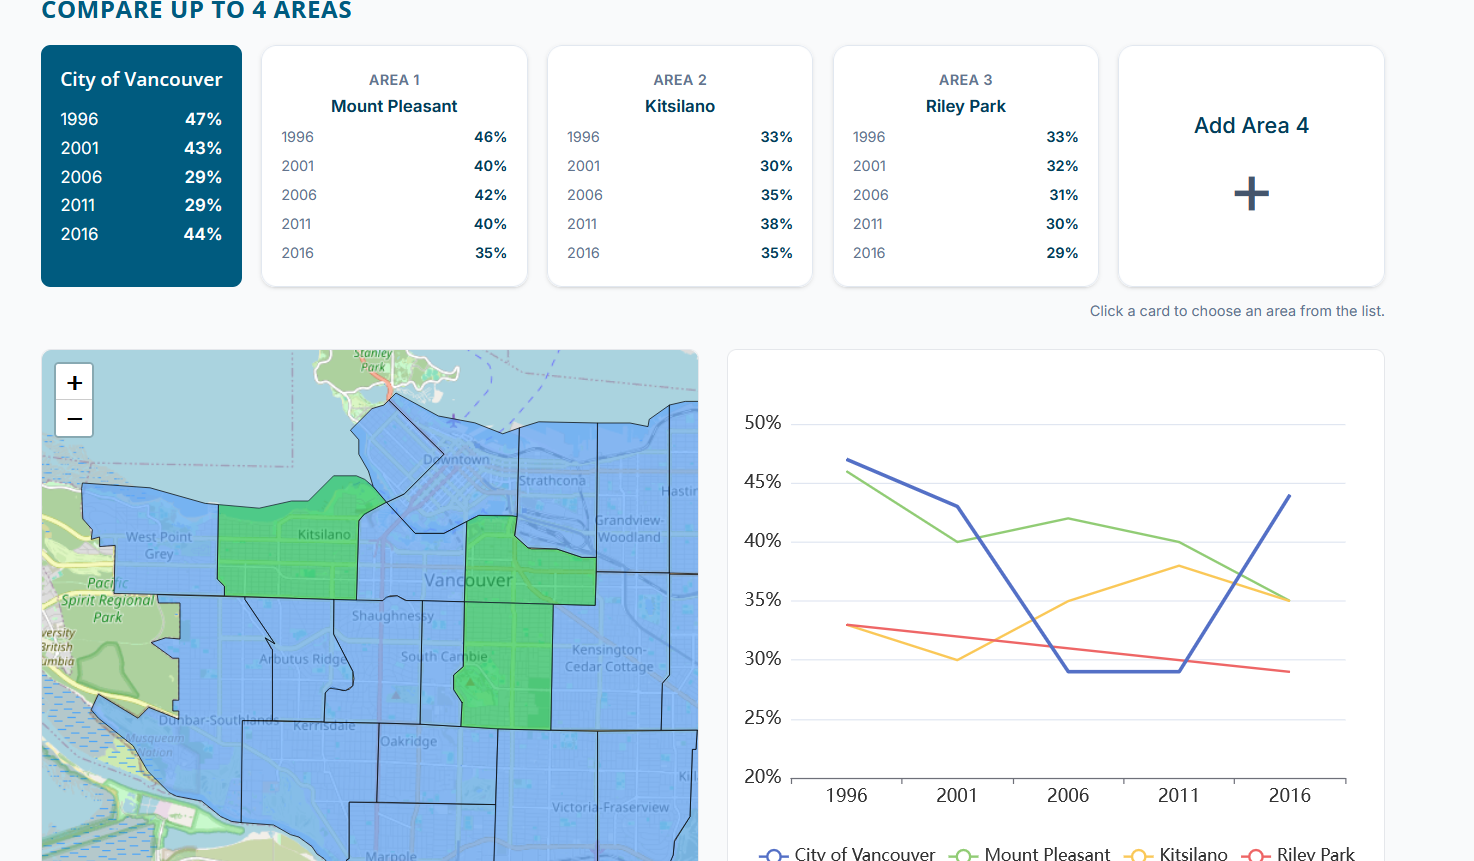Zoom in on the map
The height and width of the screenshot is (861, 1474).
[x=75, y=383]
